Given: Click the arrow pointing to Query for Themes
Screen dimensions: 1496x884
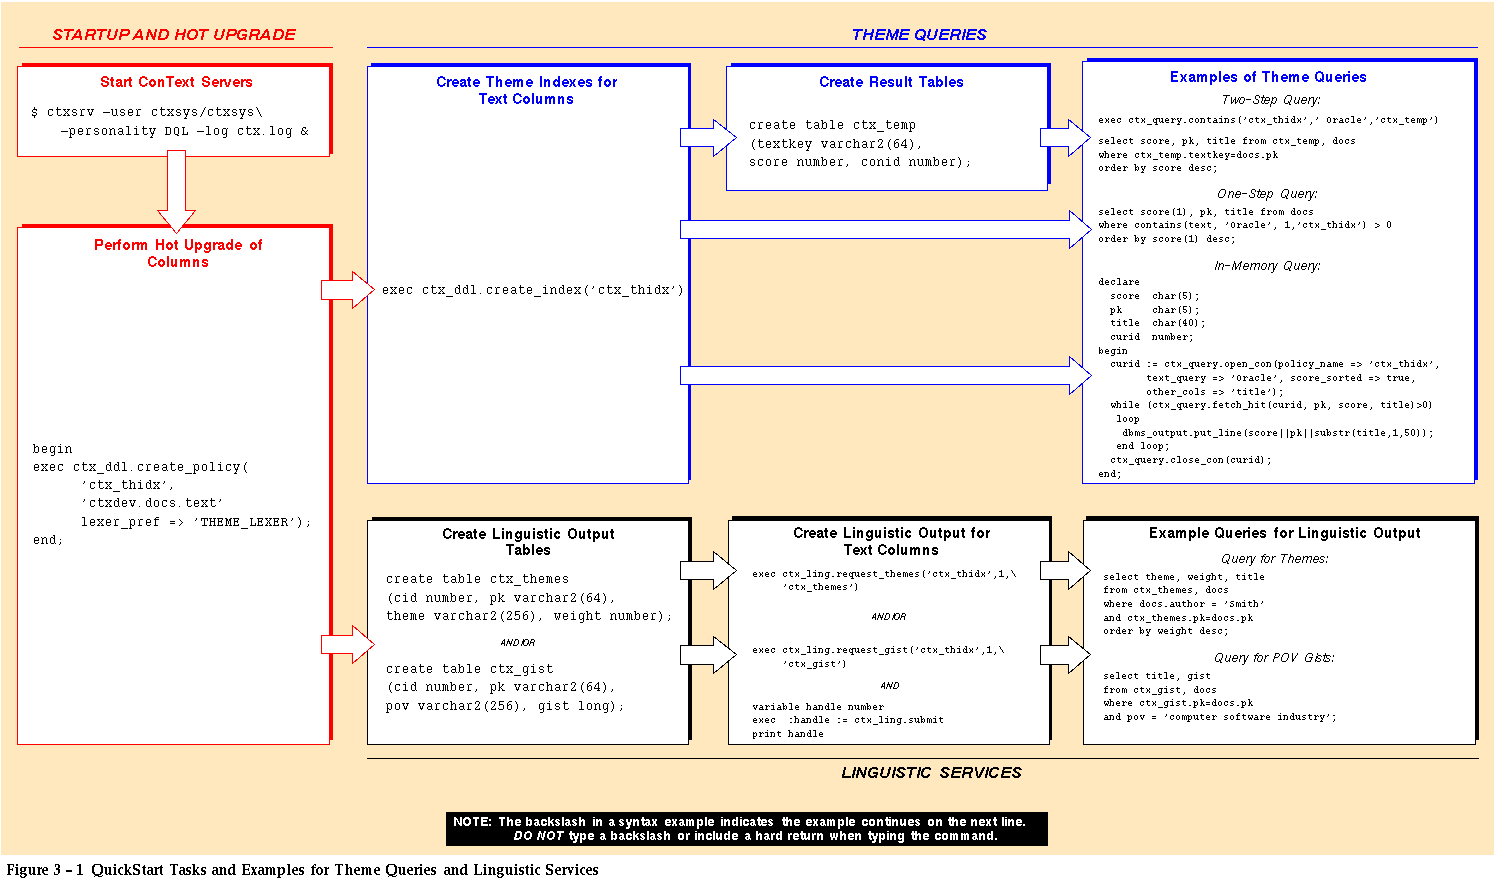Looking at the screenshot, I should [1065, 570].
